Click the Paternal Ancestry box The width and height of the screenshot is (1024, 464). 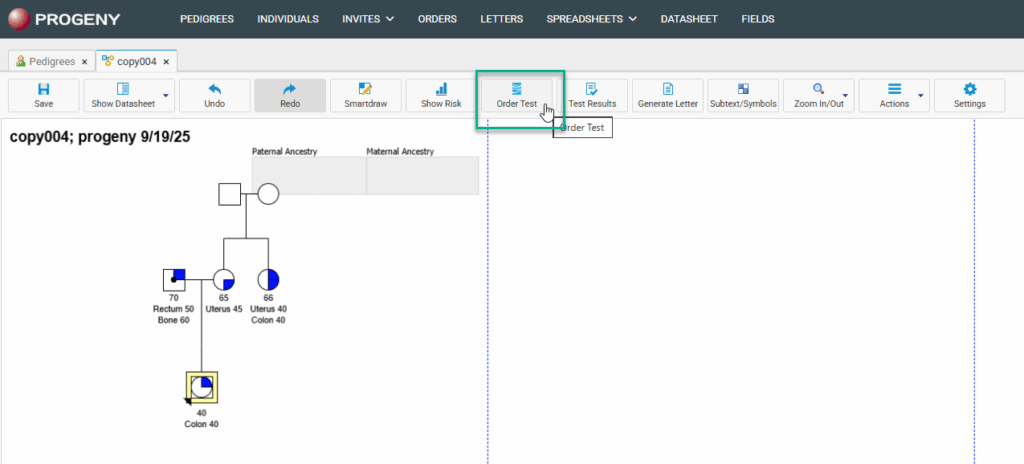308,176
